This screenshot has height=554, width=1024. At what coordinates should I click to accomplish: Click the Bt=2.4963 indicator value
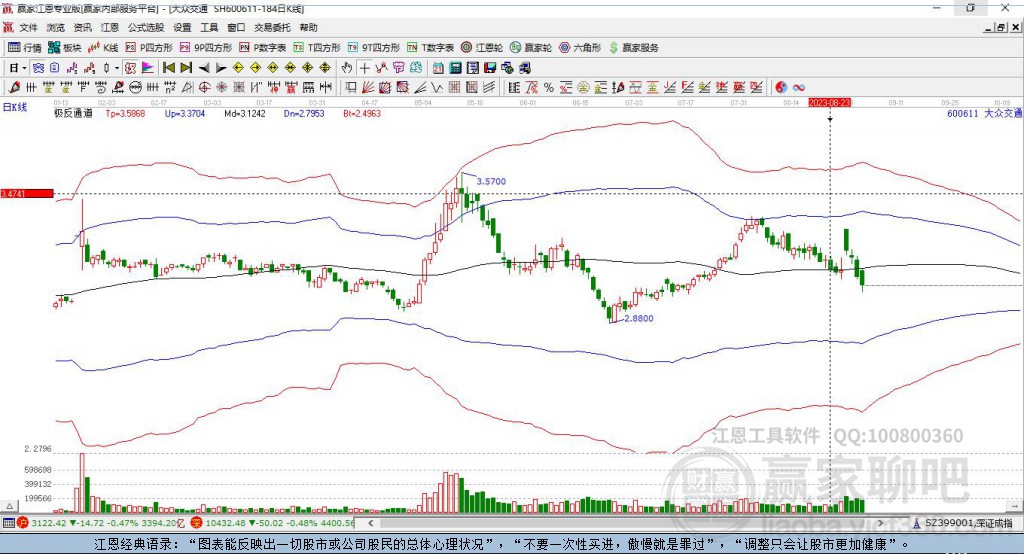(x=362, y=113)
